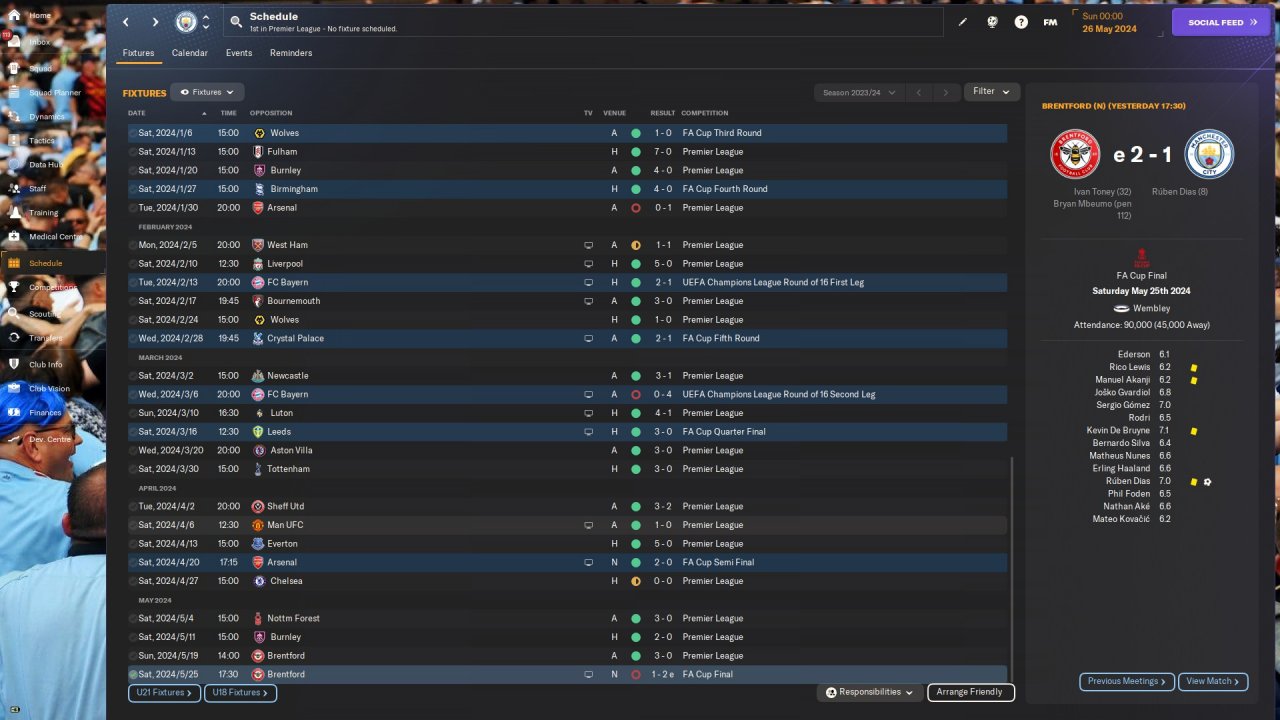Open Squad Planner in the sidebar

pyautogui.click(x=54, y=93)
